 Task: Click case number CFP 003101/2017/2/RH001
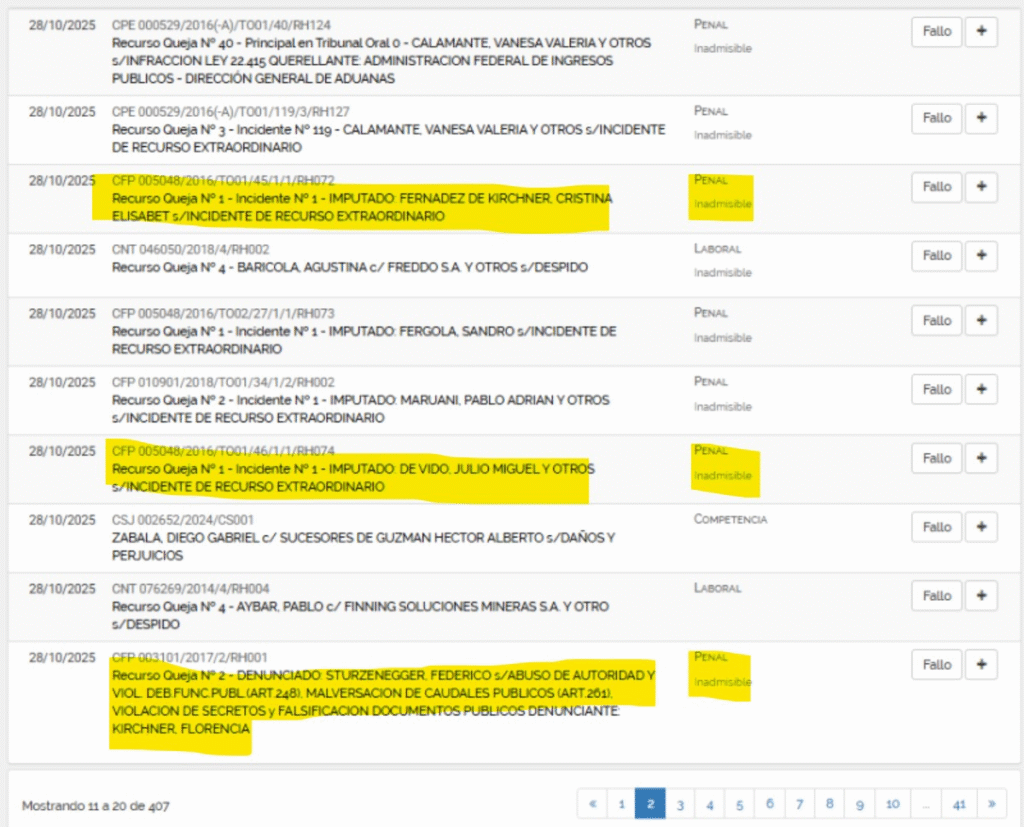pyautogui.click(x=189, y=657)
